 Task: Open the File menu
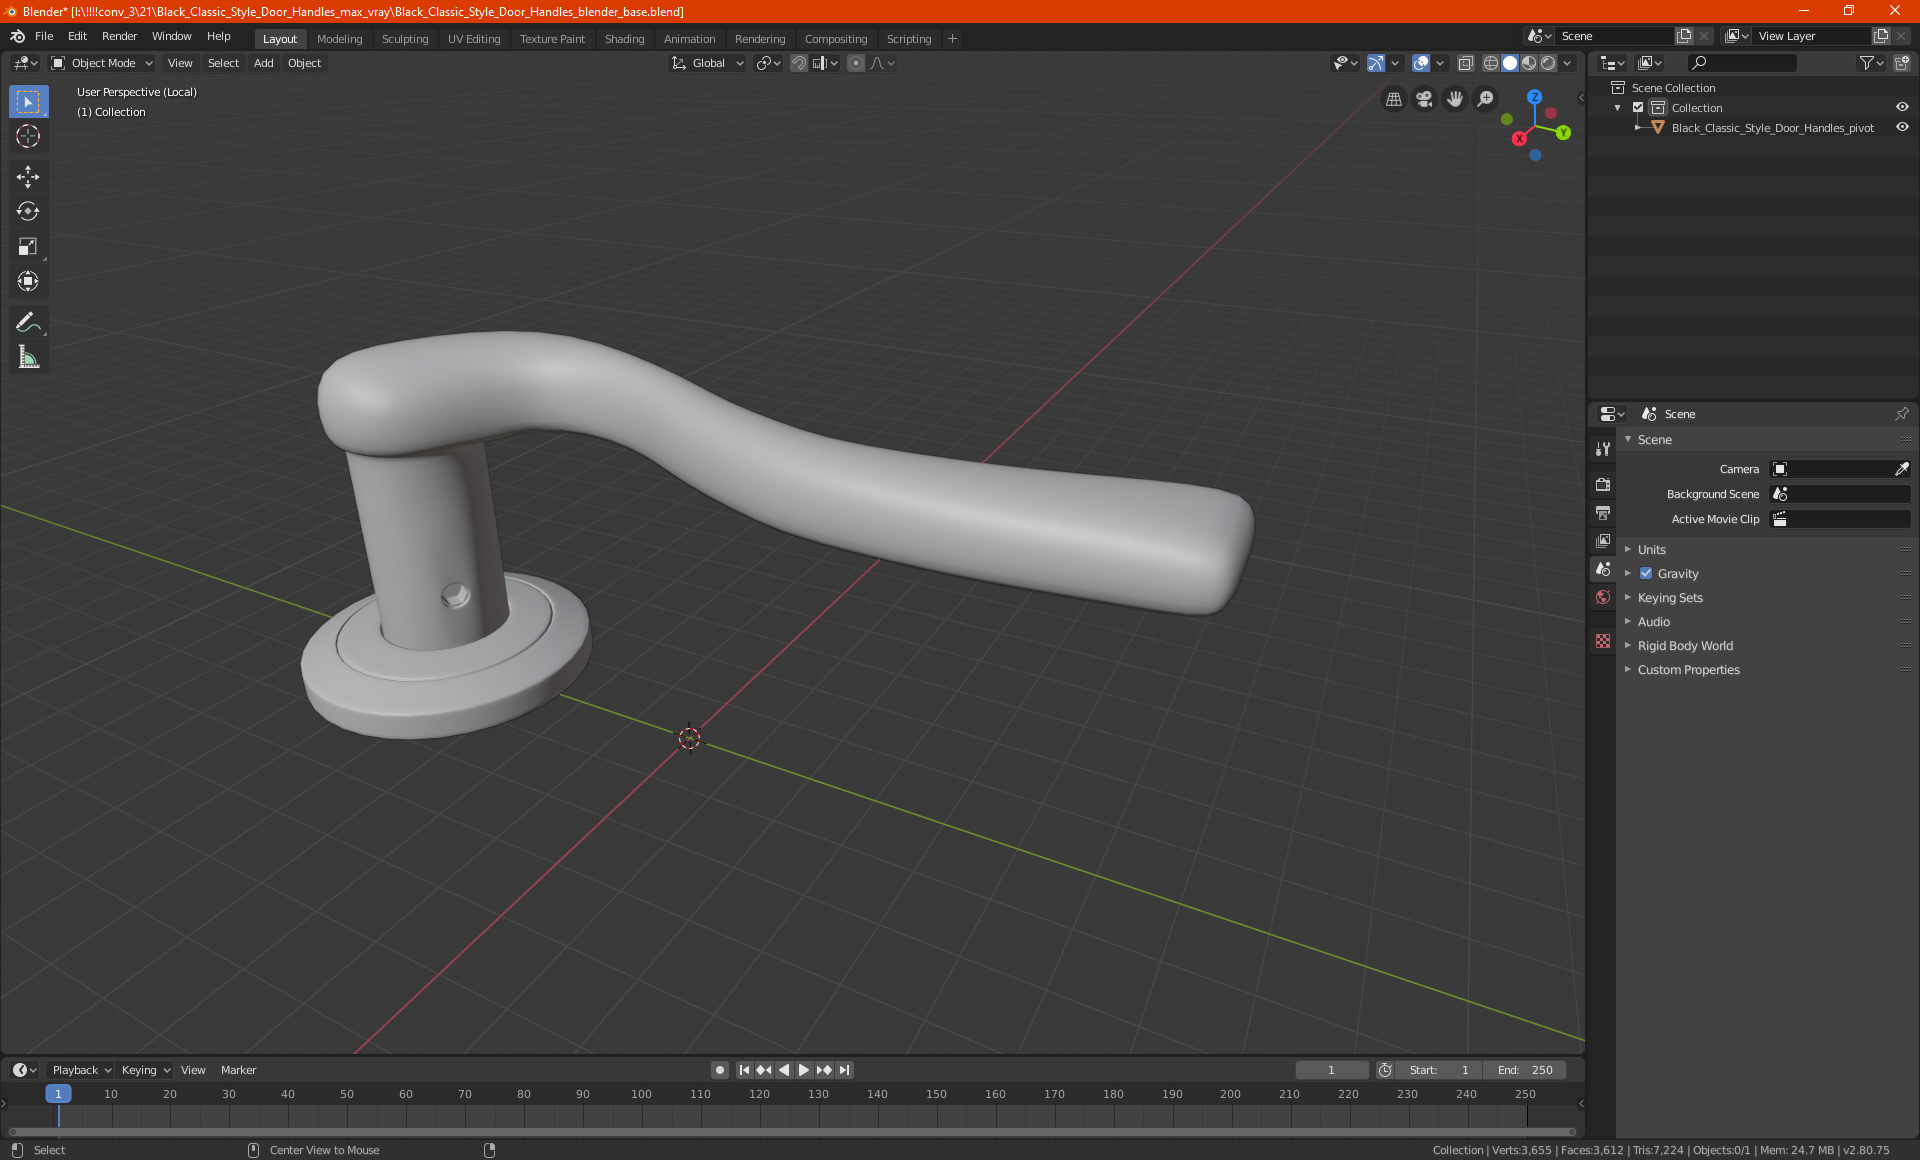44,36
